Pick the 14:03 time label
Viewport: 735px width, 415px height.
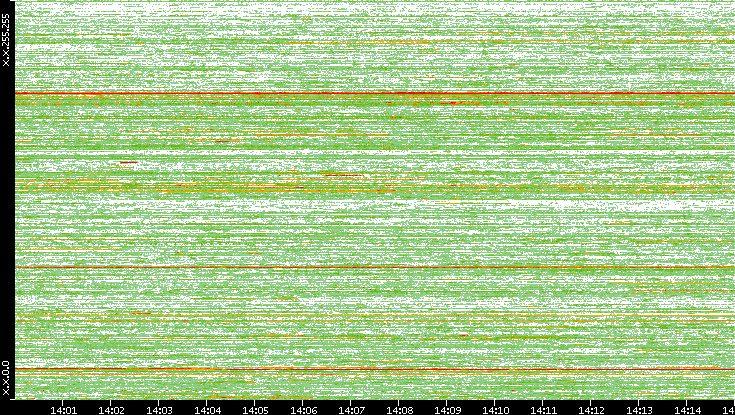(x=159, y=410)
